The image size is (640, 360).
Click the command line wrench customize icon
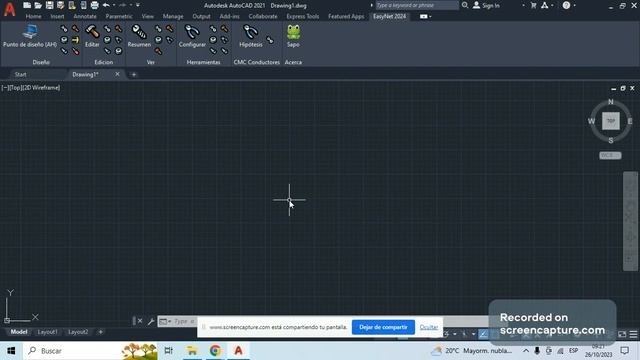click(x=151, y=321)
